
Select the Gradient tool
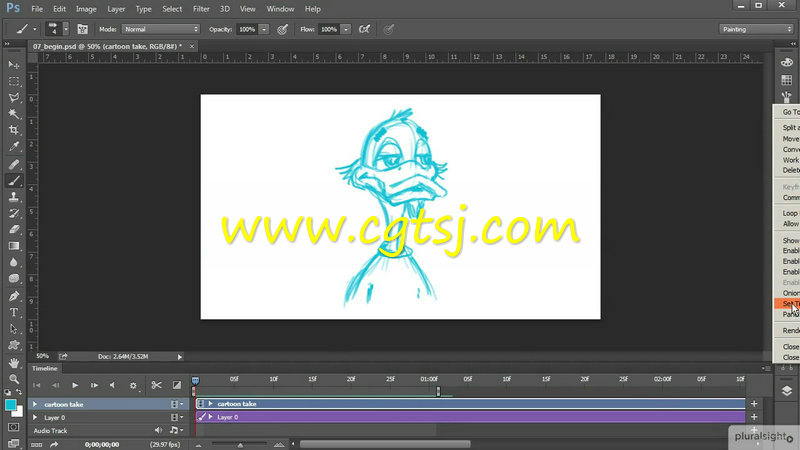pyautogui.click(x=14, y=246)
